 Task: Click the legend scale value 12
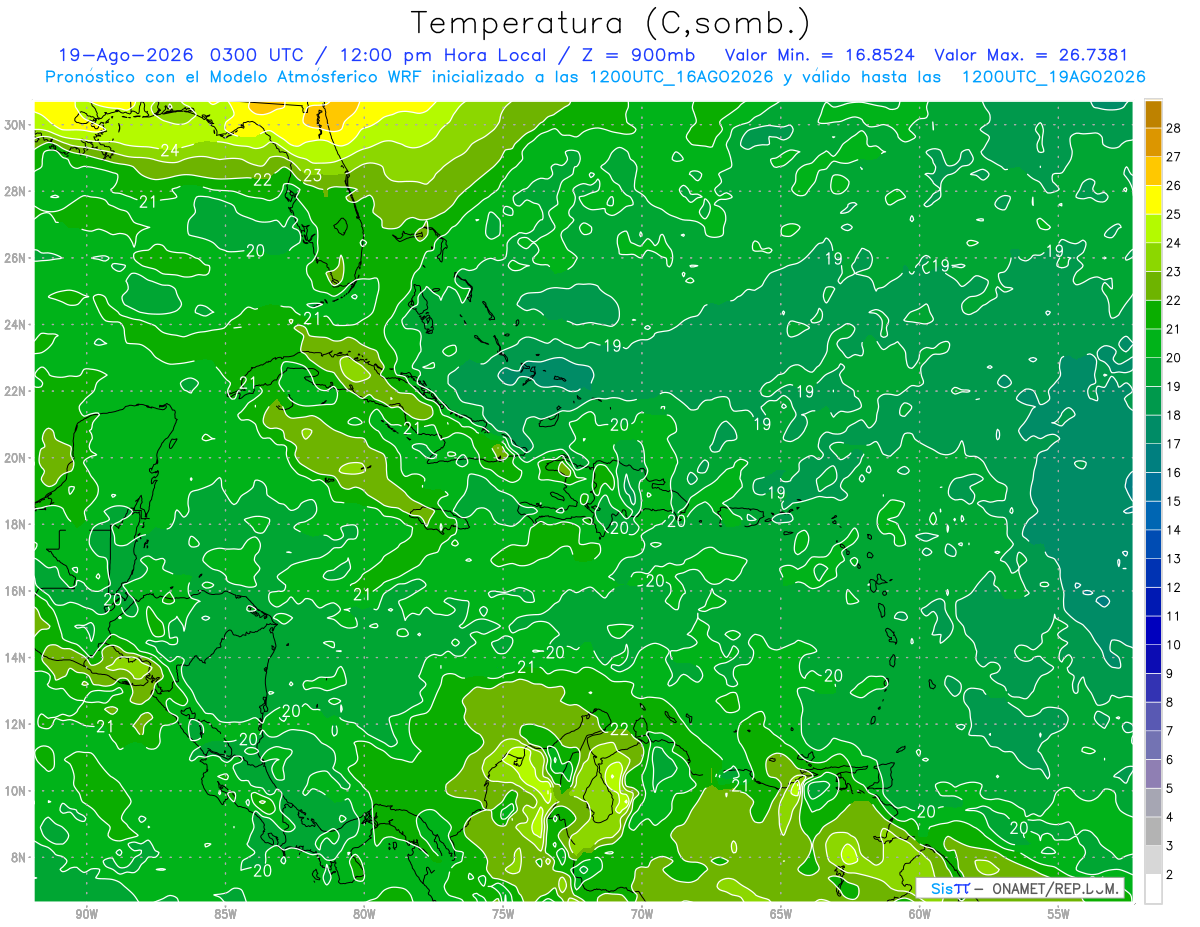coord(1175,587)
